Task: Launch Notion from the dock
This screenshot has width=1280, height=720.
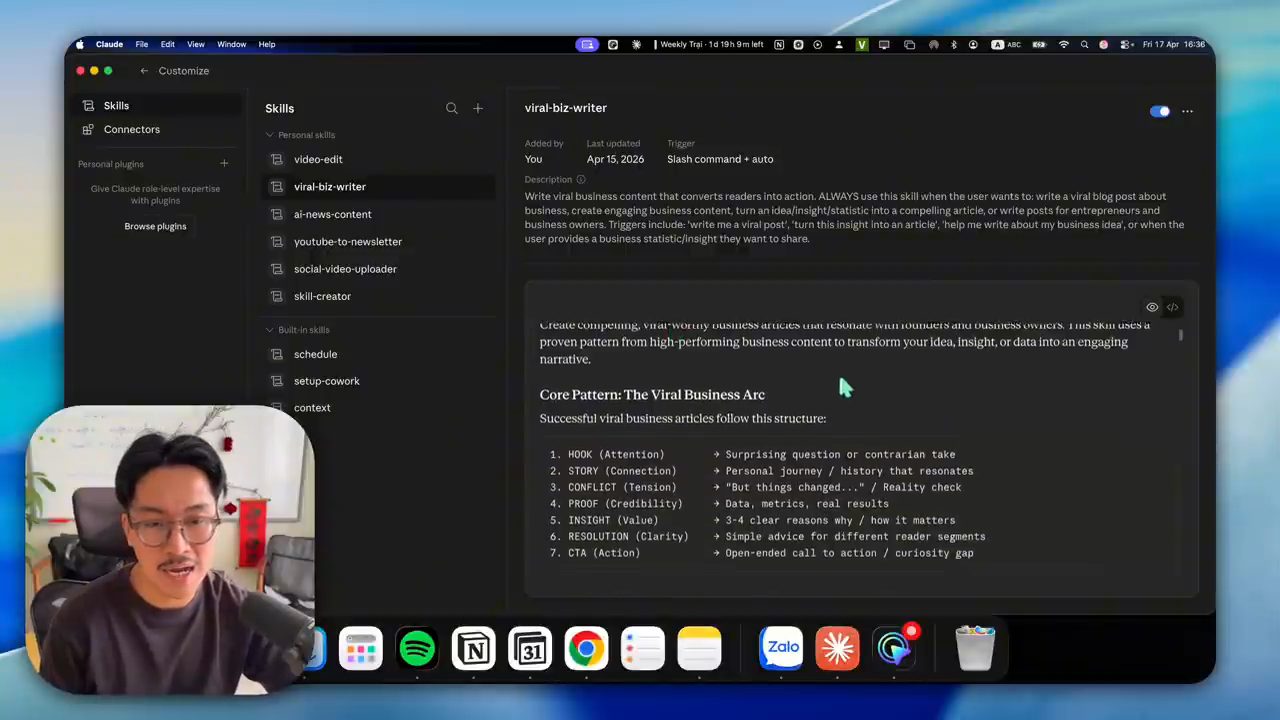Action: click(x=473, y=648)
